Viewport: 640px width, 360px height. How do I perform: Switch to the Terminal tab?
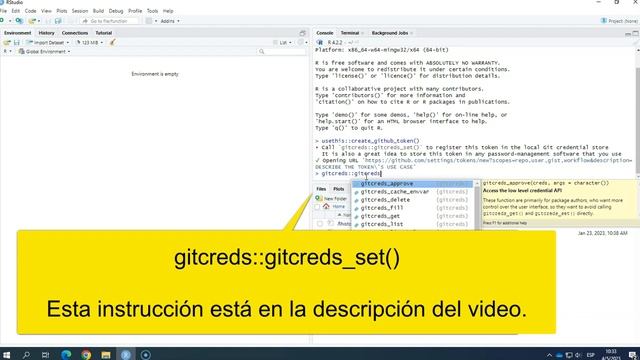(x=350, y=33)
